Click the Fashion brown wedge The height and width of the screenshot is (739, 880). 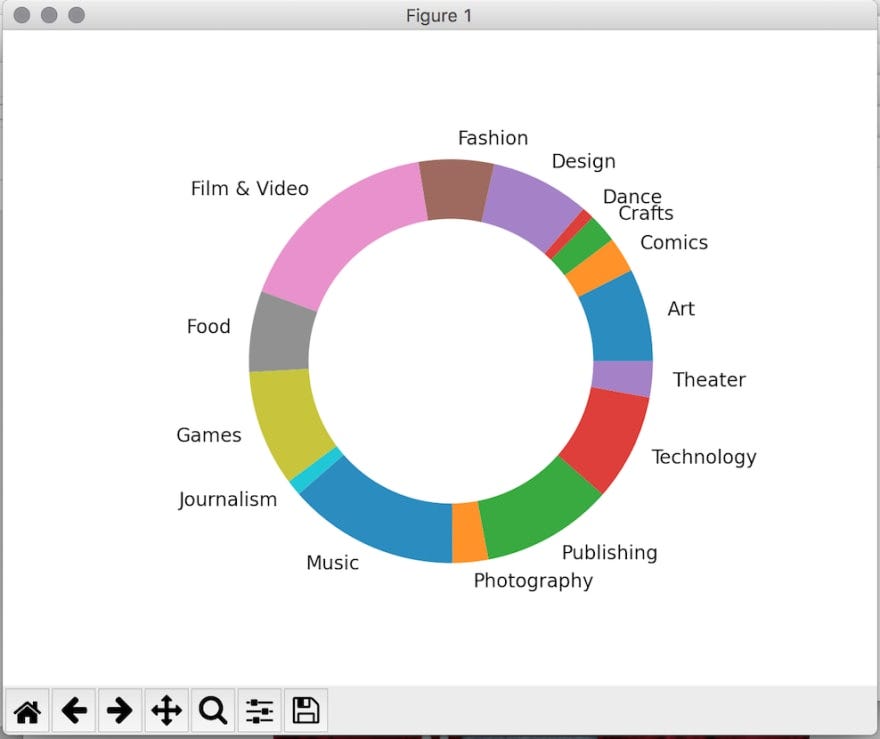[456, 190]
